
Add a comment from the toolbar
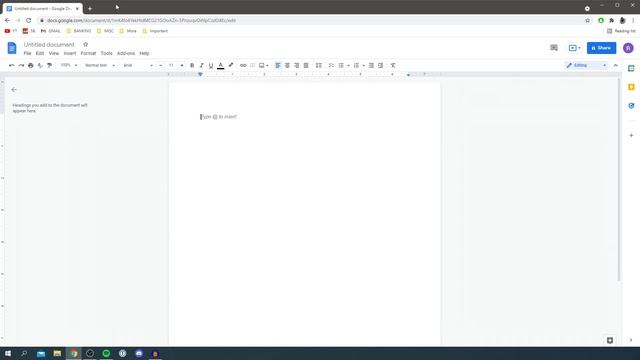click(253, 65)
